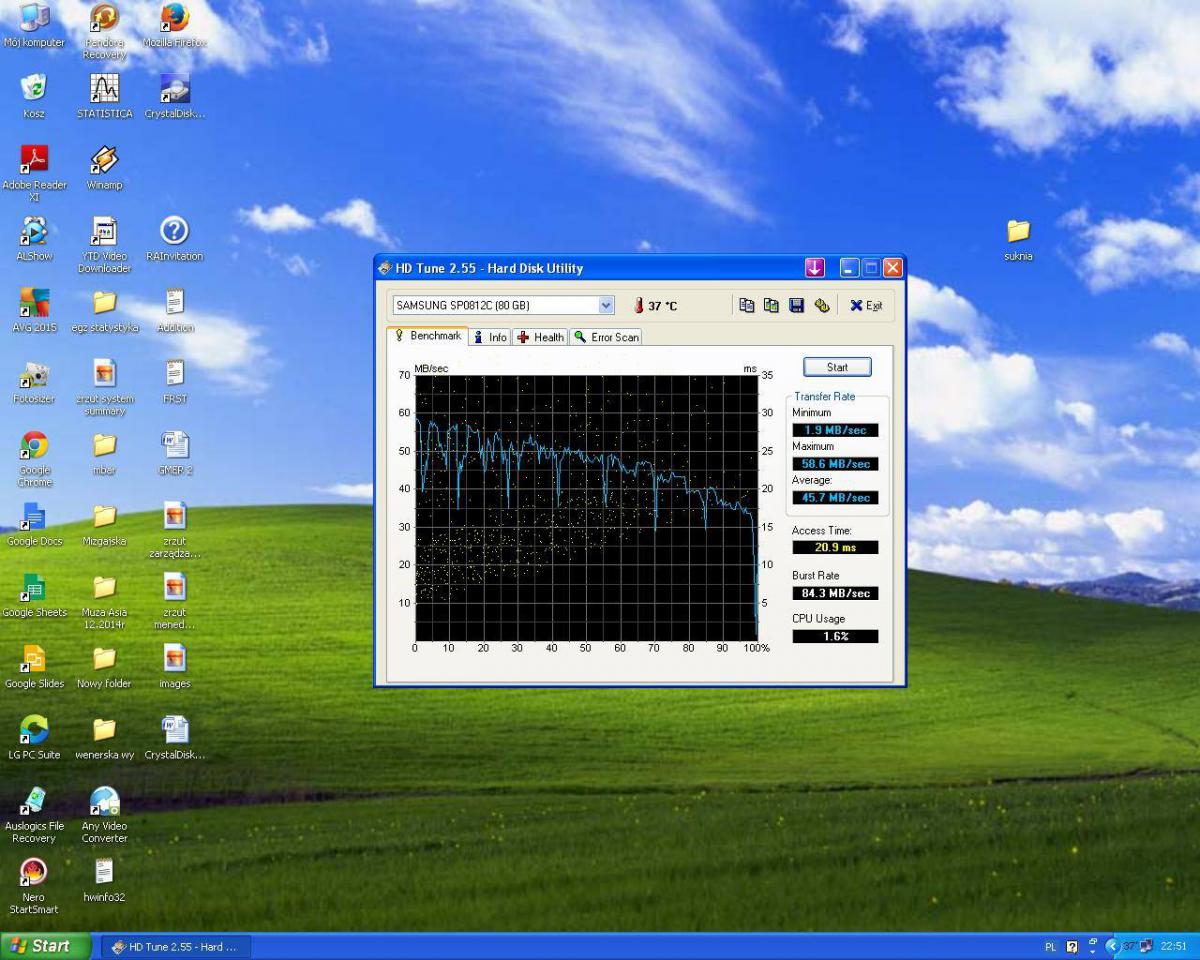Select the AVG 2015 icon
This screenshot has height=960, width=1200.
(x=34, y=310)
